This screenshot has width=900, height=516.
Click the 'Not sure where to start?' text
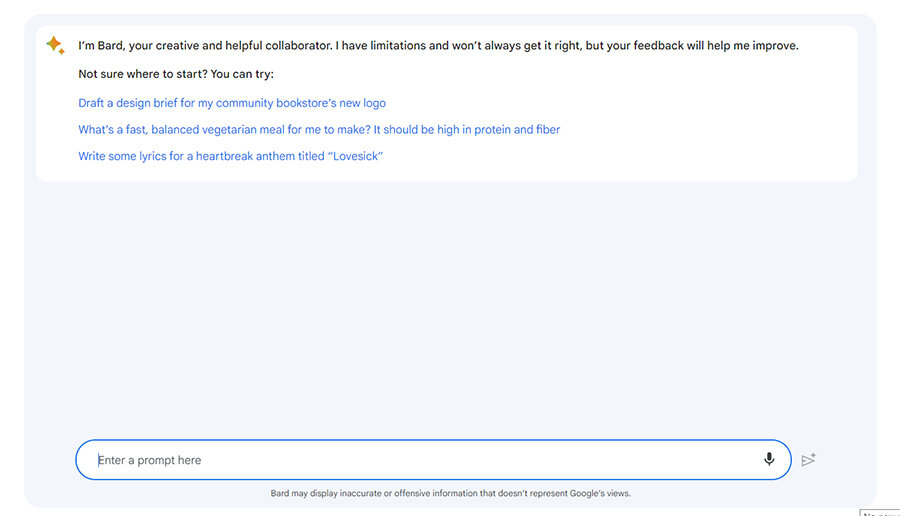point(176,74)
